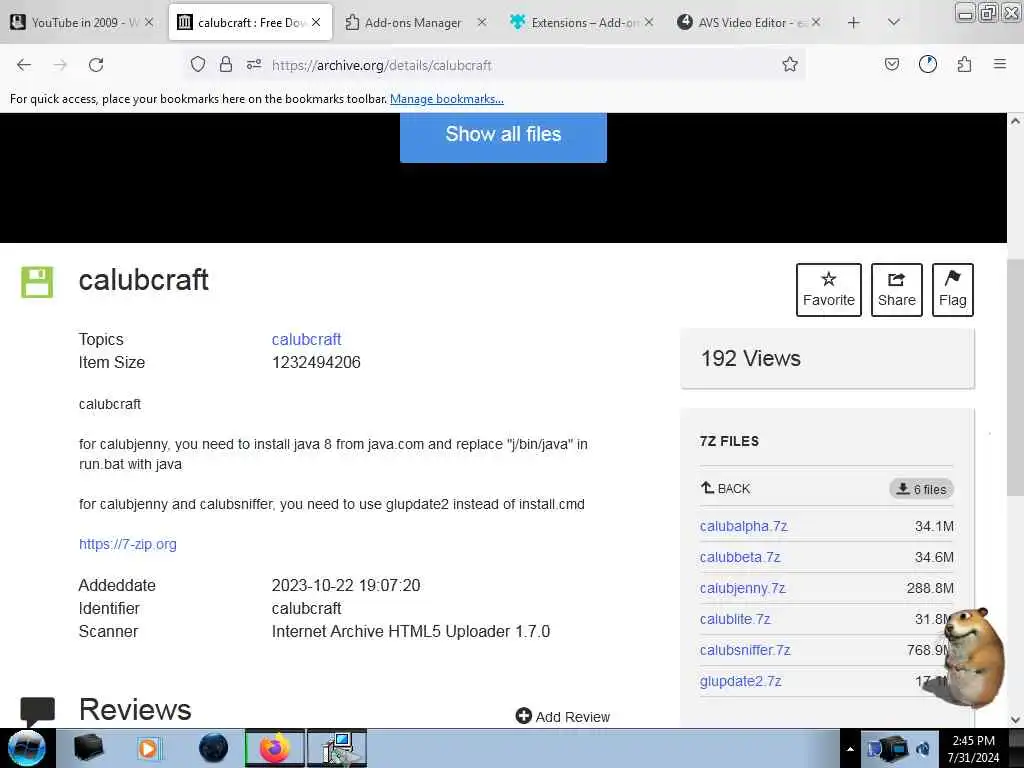Click the Addeddate value 2023-10-22 19:07:20
This screenshot has height=768, width=1024.
pyautogui.click(x=346, y=585)
